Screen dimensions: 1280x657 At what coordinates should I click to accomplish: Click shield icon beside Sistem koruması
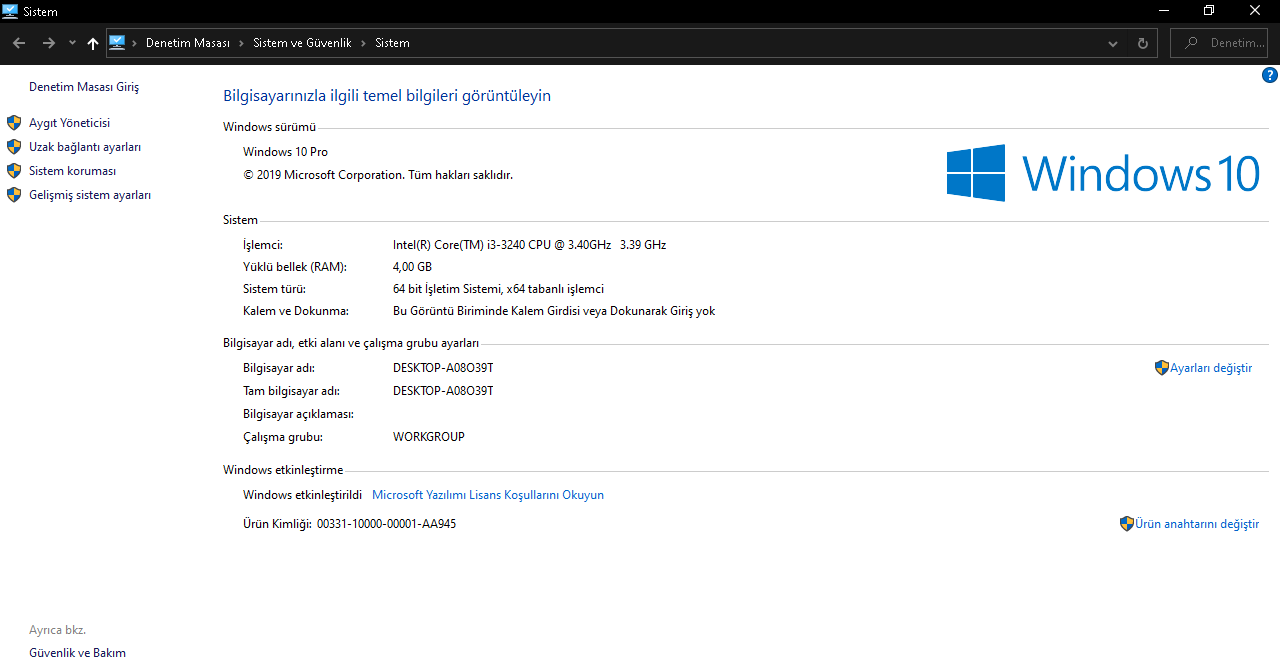pos(14,171)
